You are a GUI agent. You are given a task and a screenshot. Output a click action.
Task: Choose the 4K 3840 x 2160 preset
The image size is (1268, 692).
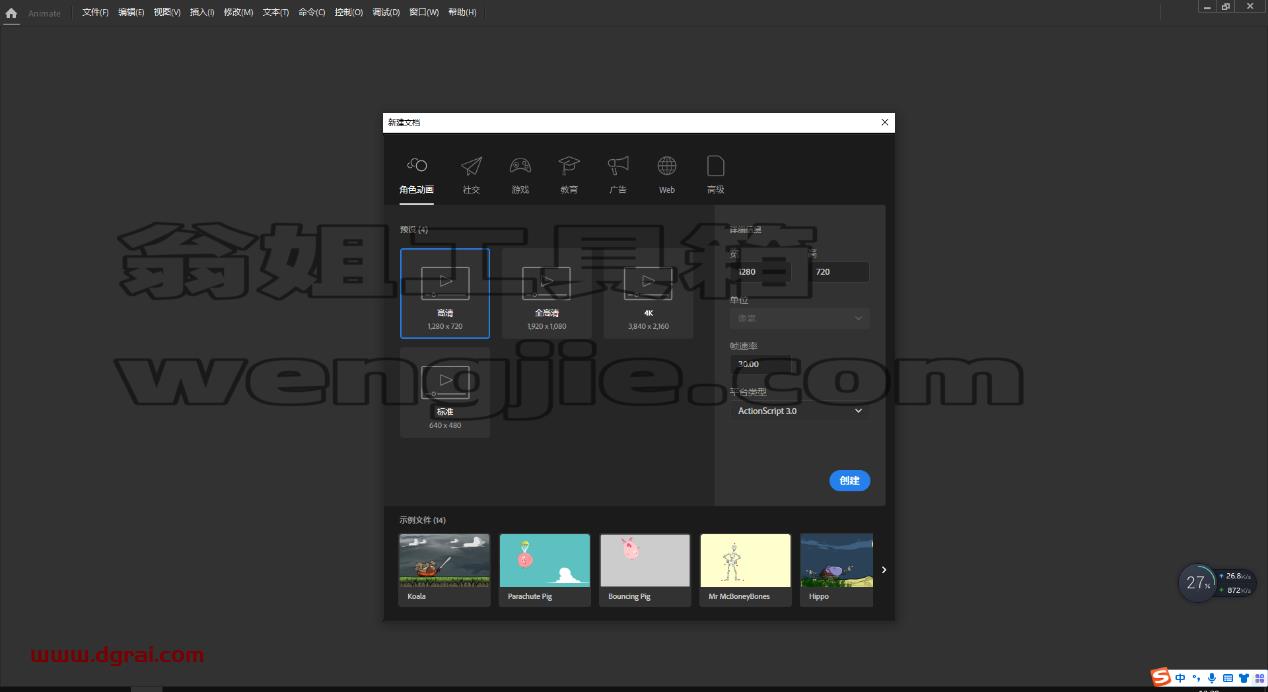[648, 293]
